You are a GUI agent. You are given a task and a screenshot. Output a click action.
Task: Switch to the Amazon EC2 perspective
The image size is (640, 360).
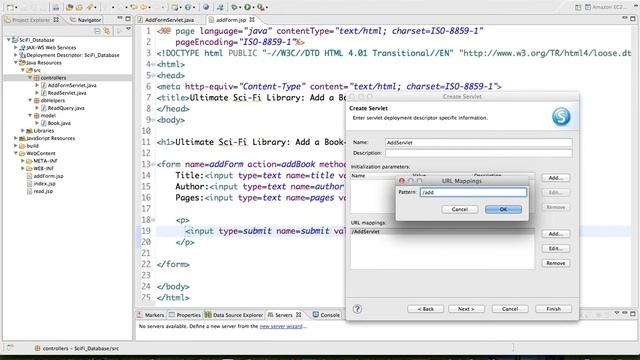(x=606, y=7)
